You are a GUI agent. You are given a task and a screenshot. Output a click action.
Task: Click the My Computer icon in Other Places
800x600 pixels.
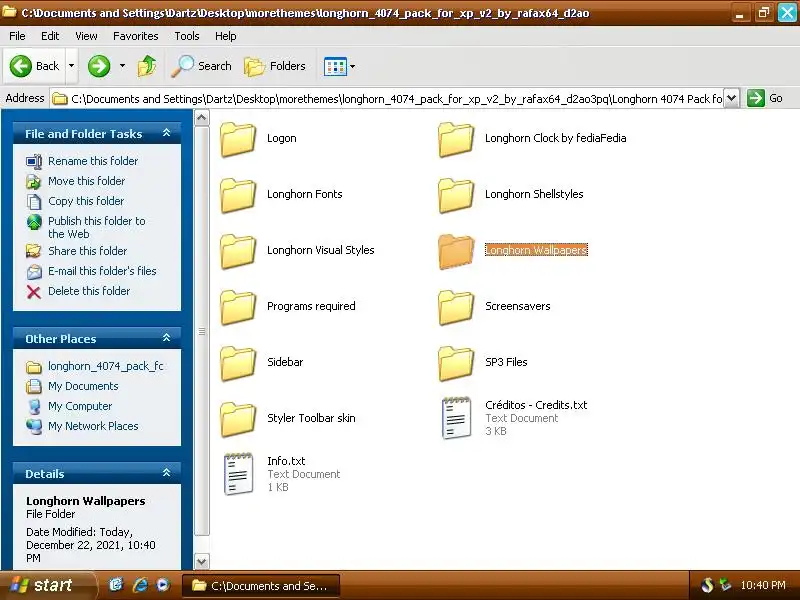click(x=34, y=407)
